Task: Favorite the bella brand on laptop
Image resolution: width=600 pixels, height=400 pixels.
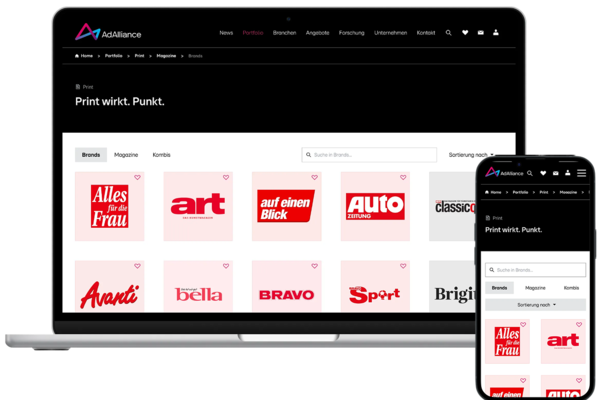Action: [226, 266]
